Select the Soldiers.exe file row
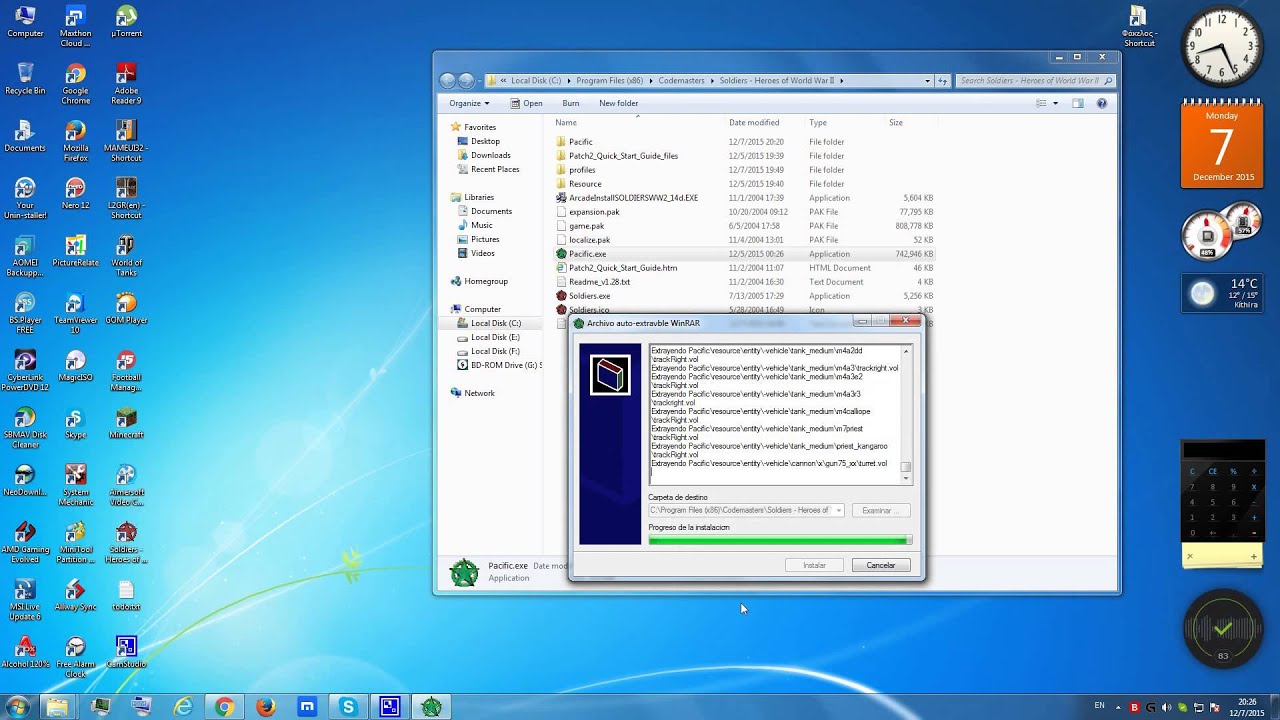The height and width of the screenshot is (720, 1280). point(745,296)
